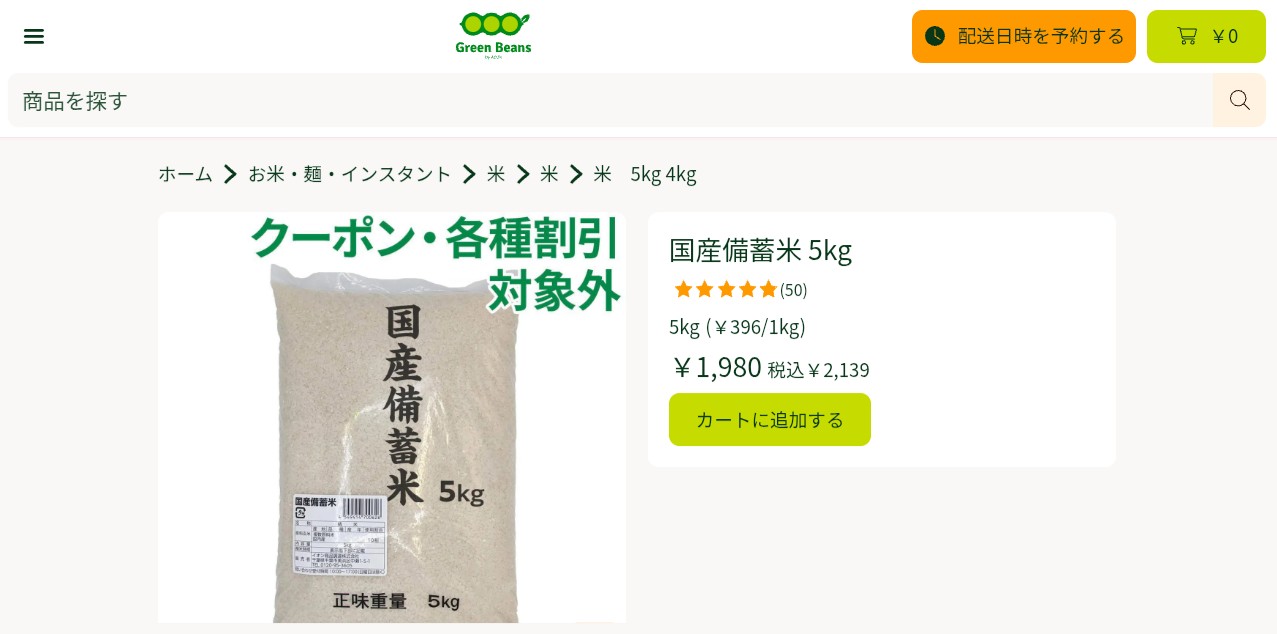
Task: Open the (50) reviews count
Action: tap(794, 290)
